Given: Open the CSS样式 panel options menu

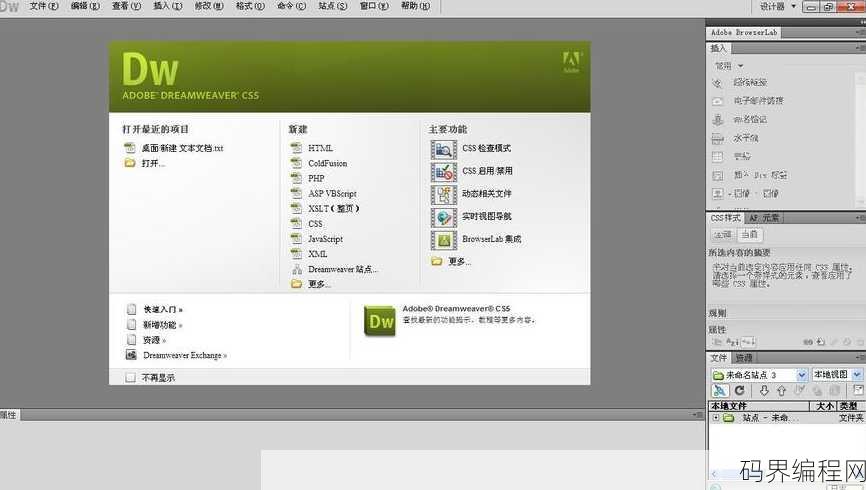Looking at the screenshot, I should click(860, 218).
